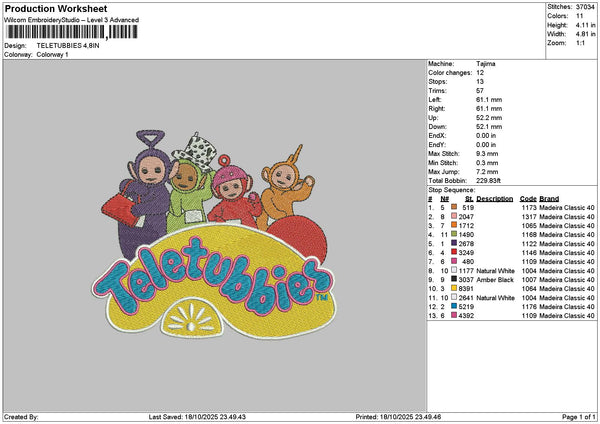This screenshot has width=600, height=424.
Task: Click the Natural White swatch at stop 8
Action: 456,270
